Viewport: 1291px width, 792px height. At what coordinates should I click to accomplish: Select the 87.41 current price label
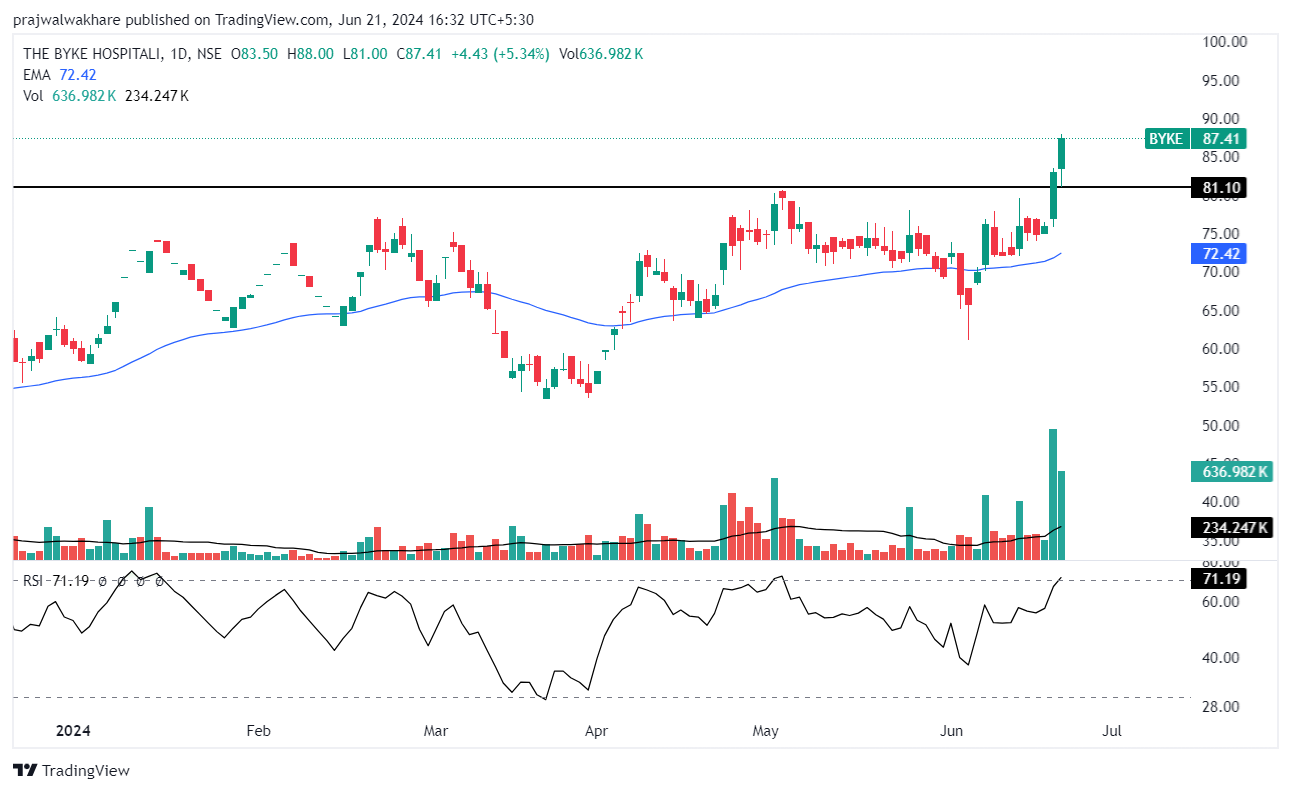[1223, 139]
